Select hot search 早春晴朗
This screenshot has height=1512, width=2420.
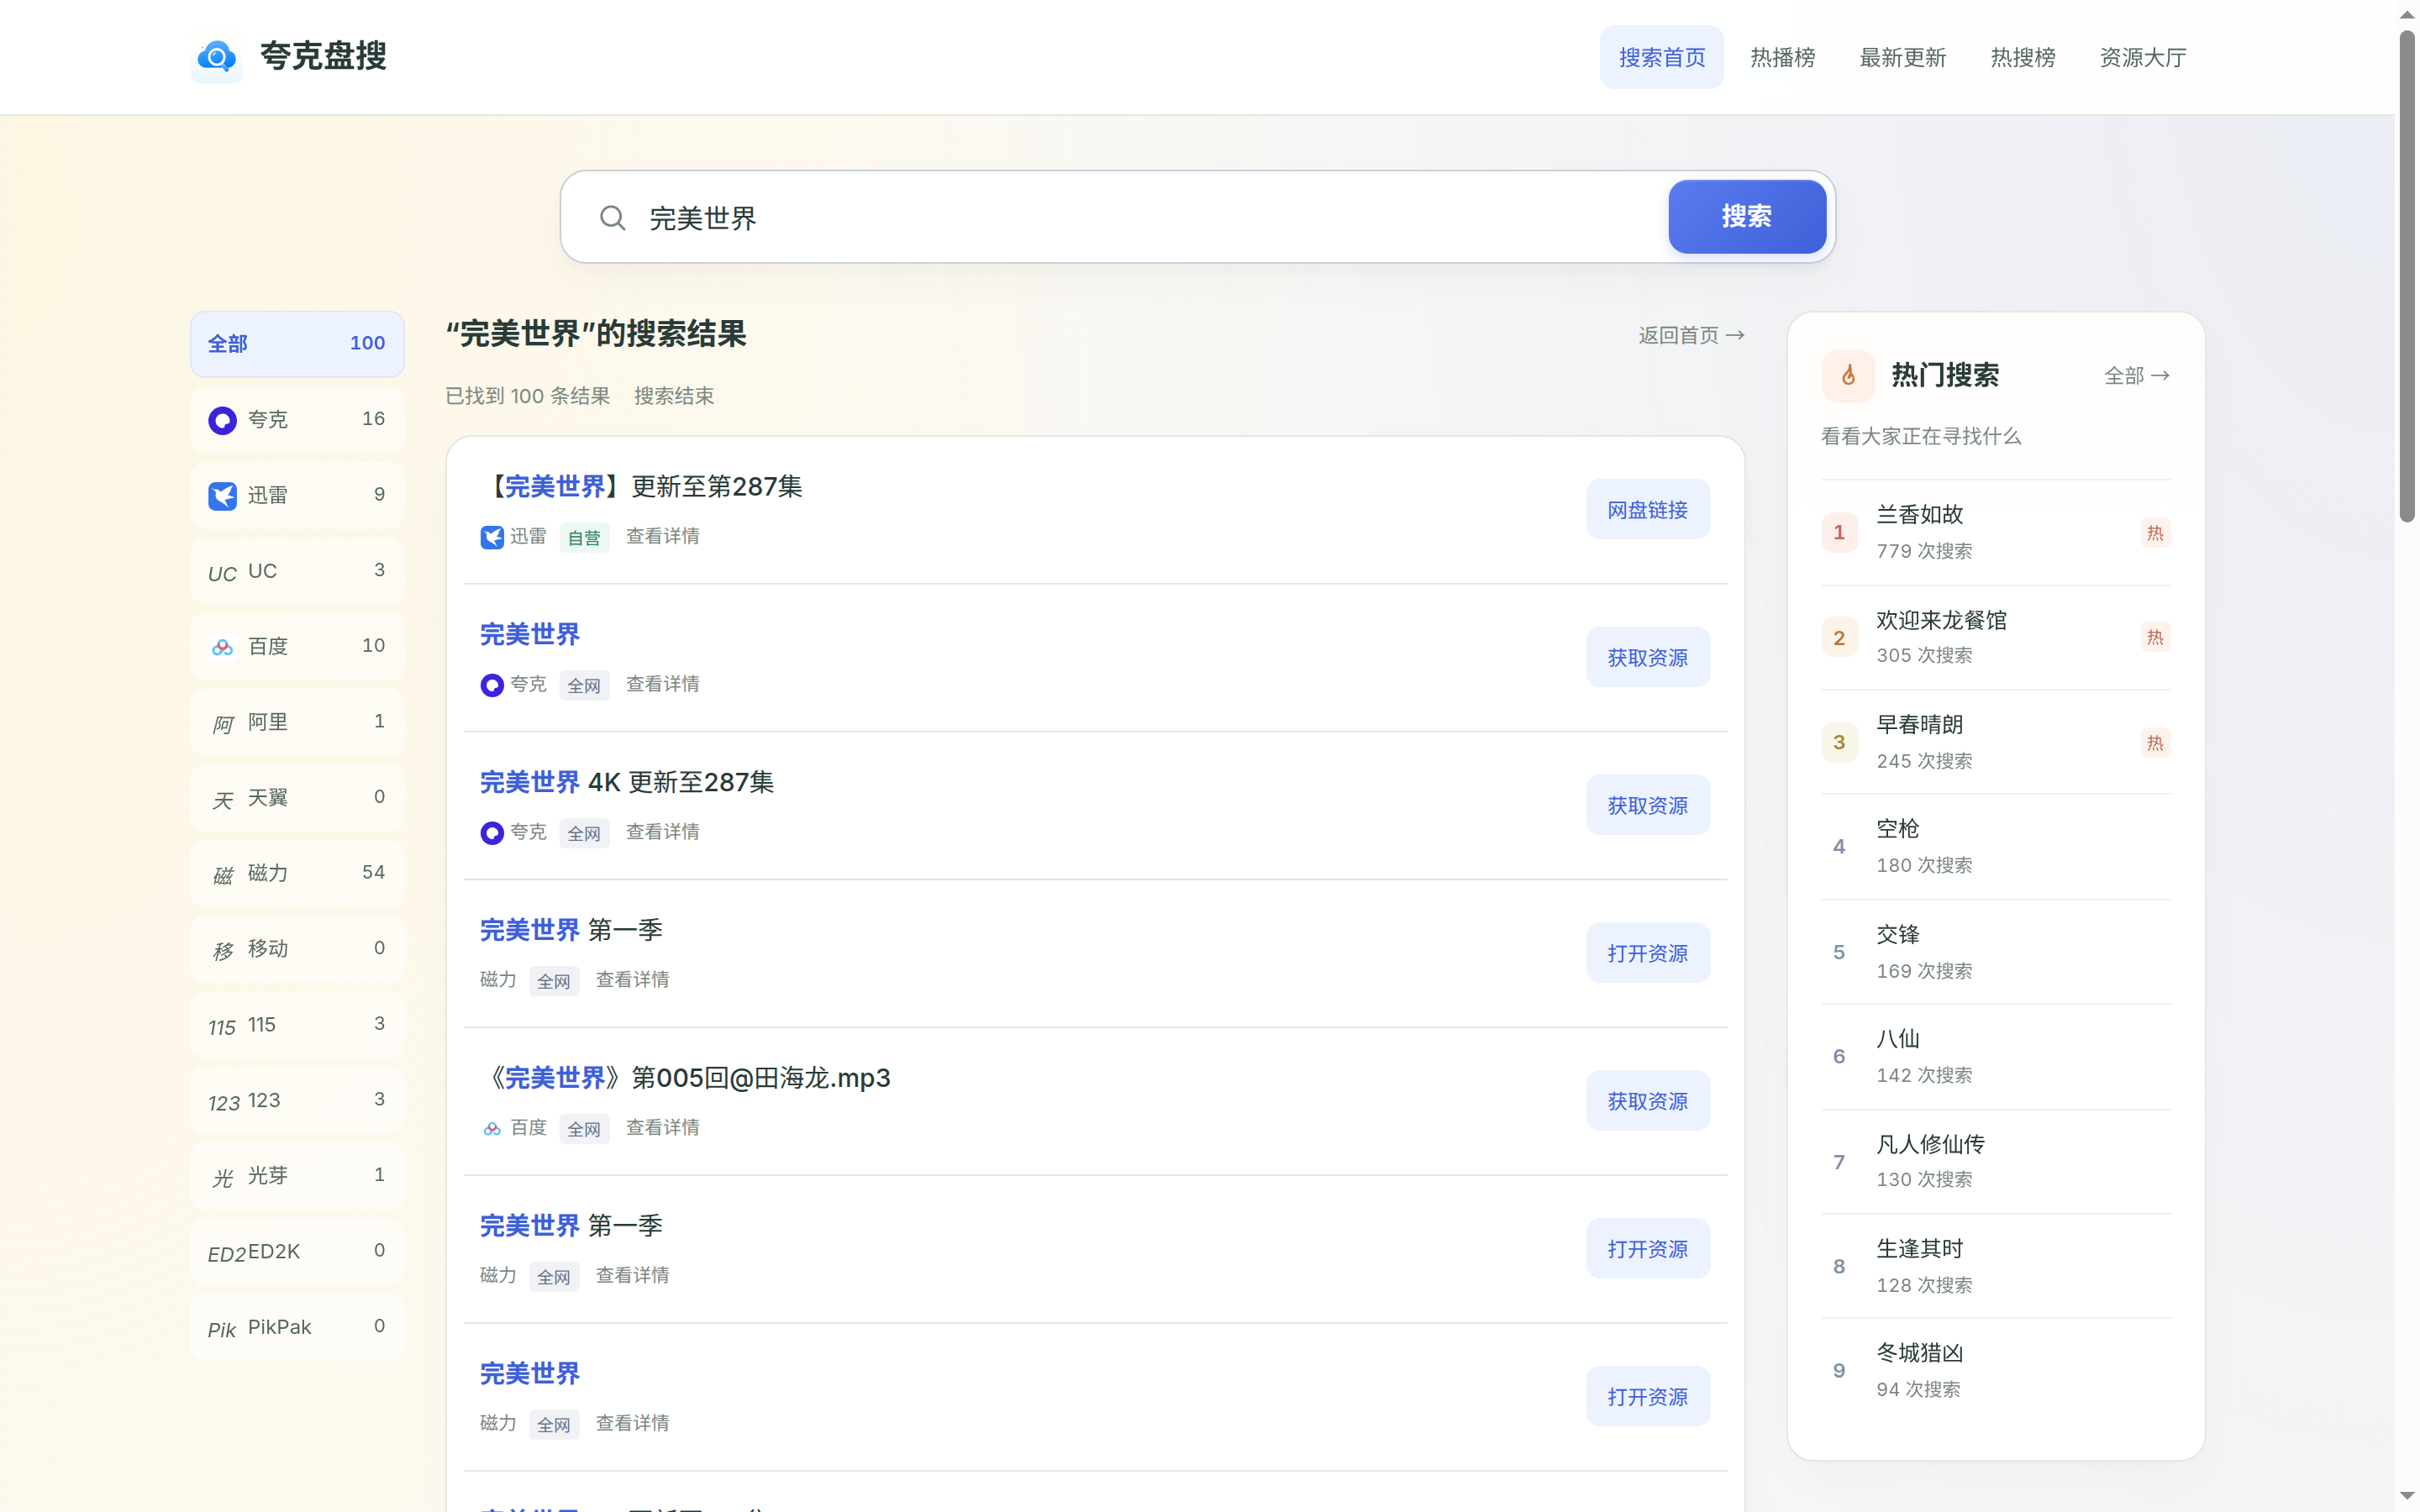point(1996,743)
